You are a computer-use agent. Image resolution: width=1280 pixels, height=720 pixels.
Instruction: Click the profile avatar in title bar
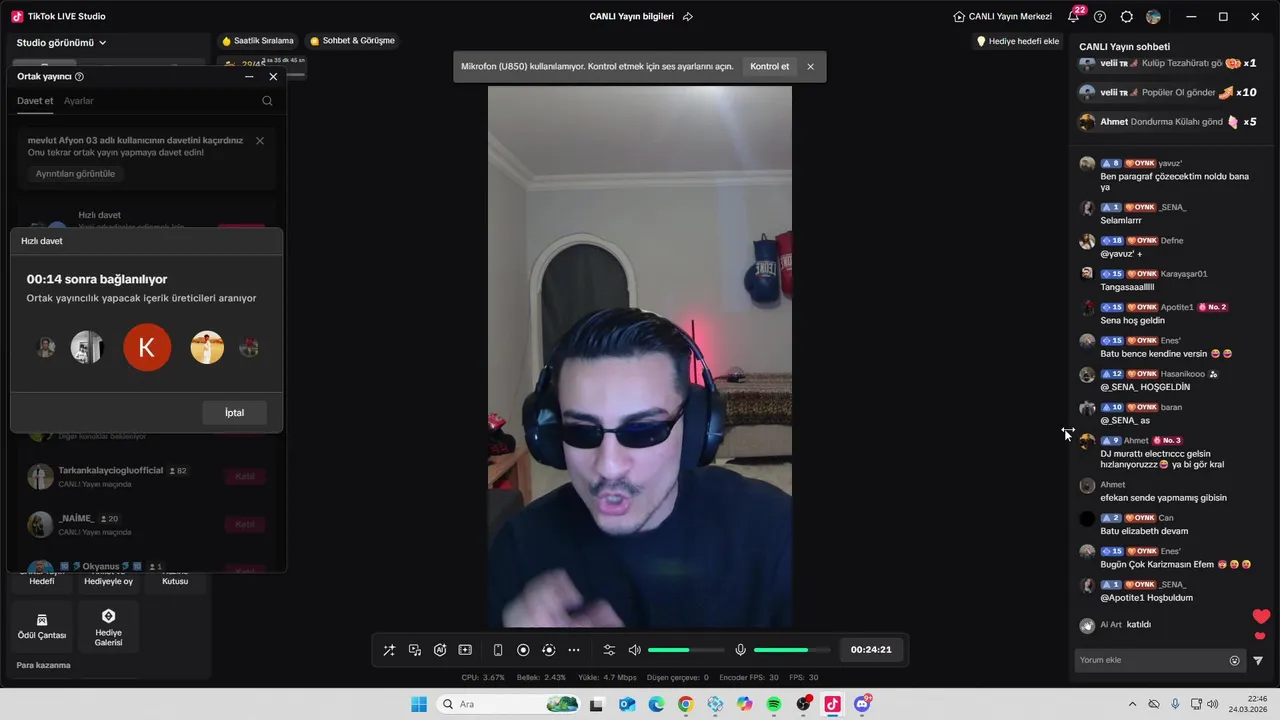(1154, 17)
